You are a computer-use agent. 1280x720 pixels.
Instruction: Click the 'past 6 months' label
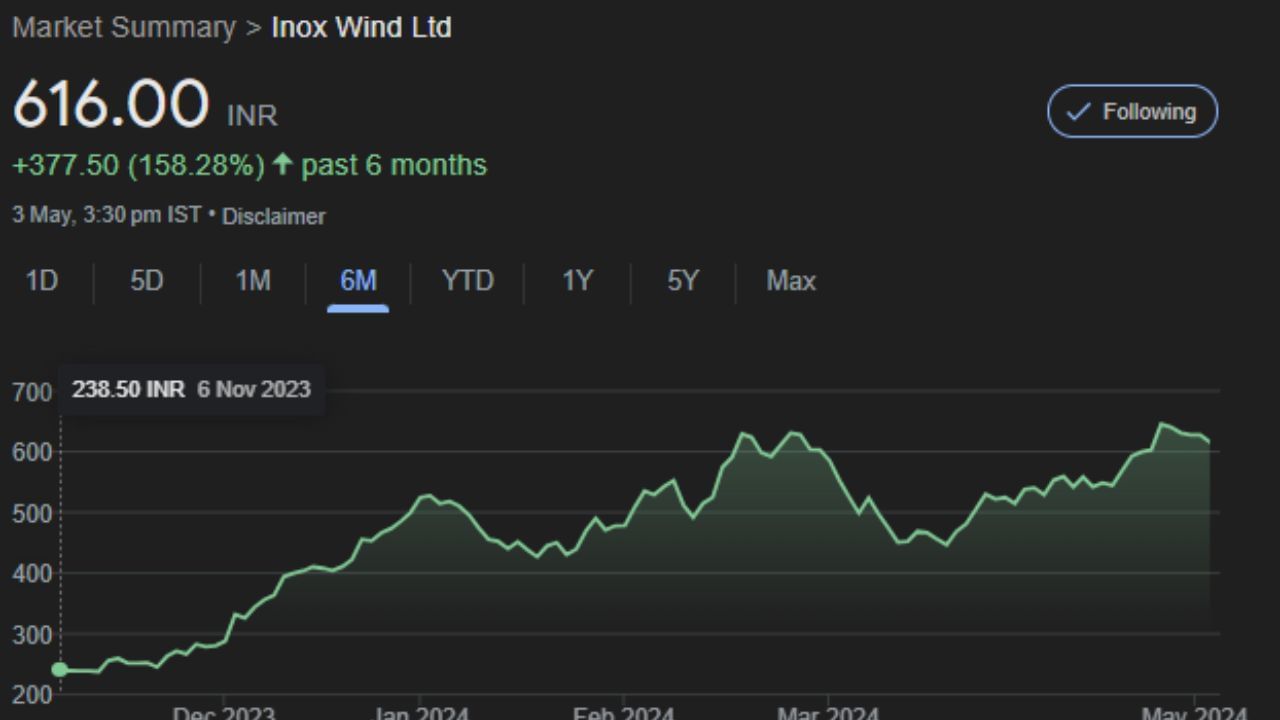click(394, 165)
